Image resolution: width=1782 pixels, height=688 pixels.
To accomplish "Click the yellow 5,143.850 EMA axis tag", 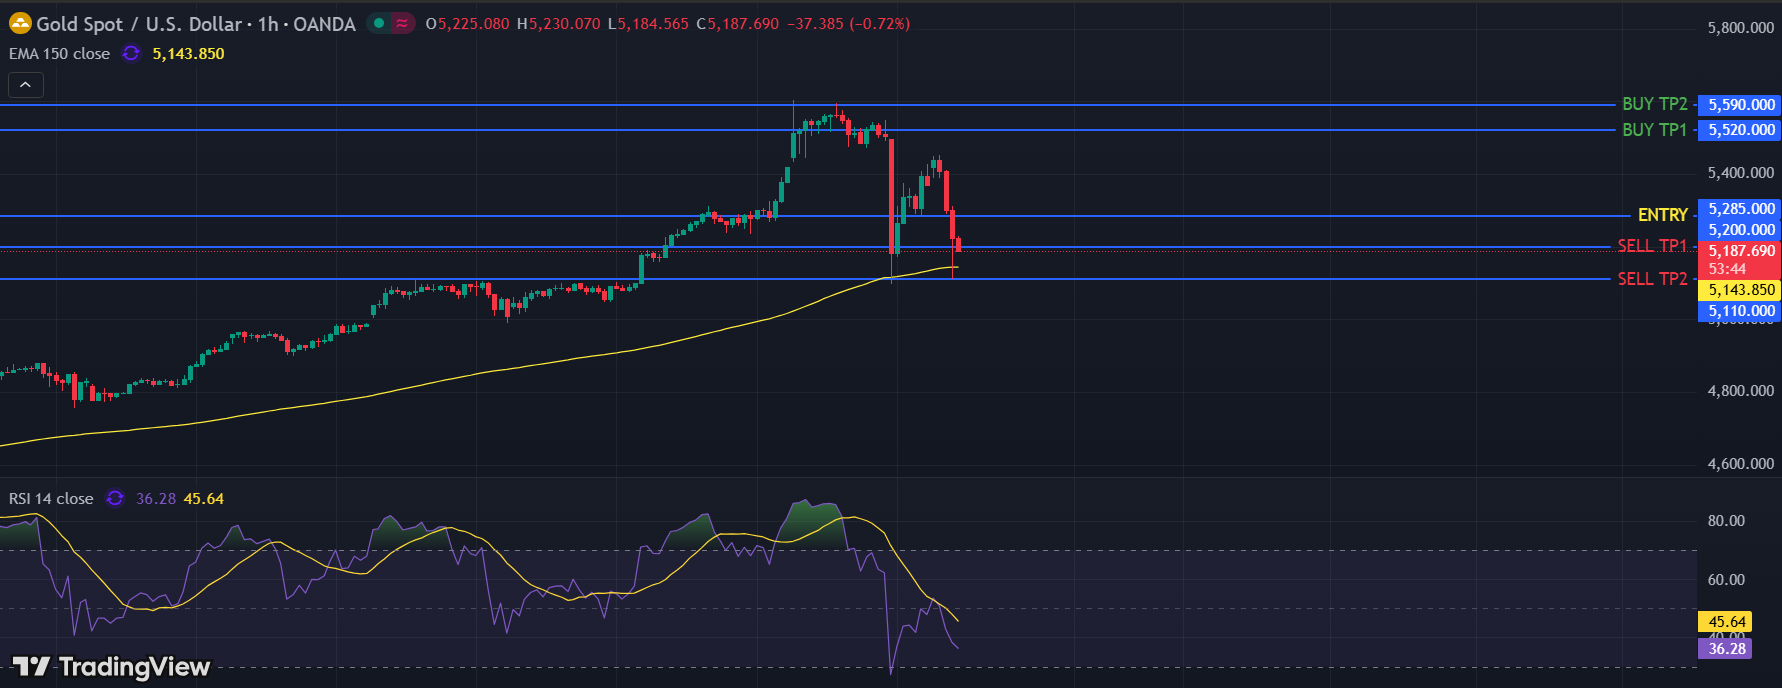I will (x=1740, y=290).
